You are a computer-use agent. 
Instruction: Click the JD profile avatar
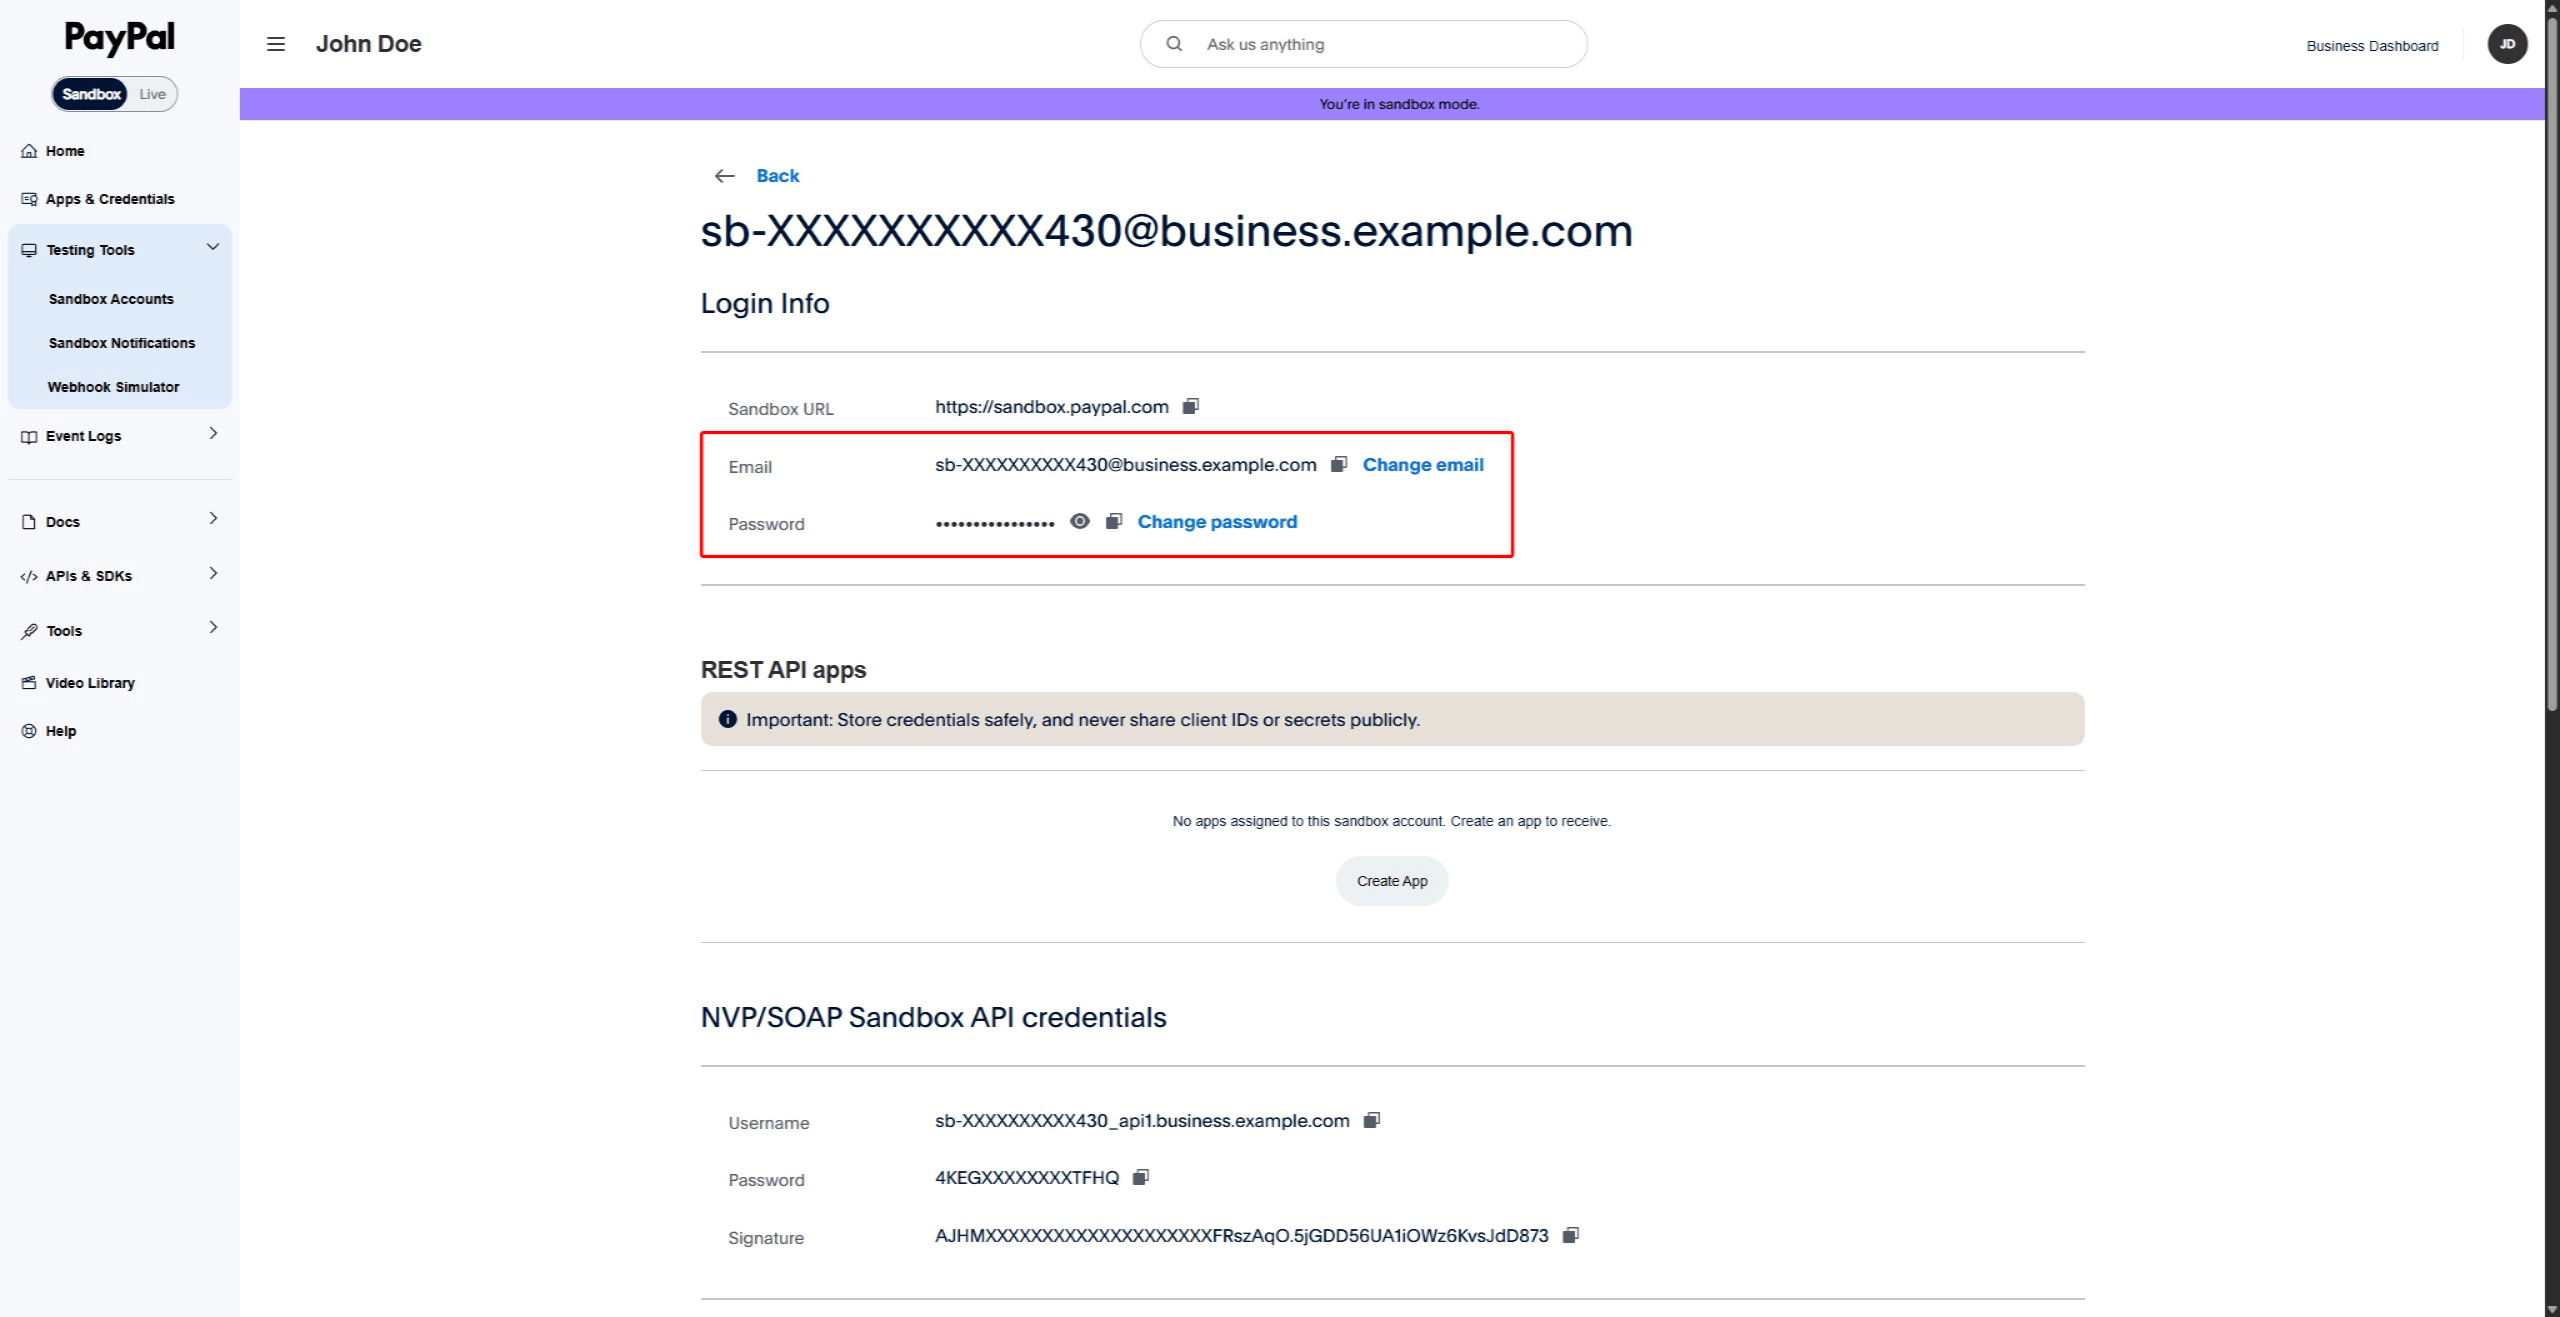point(2507,44)
